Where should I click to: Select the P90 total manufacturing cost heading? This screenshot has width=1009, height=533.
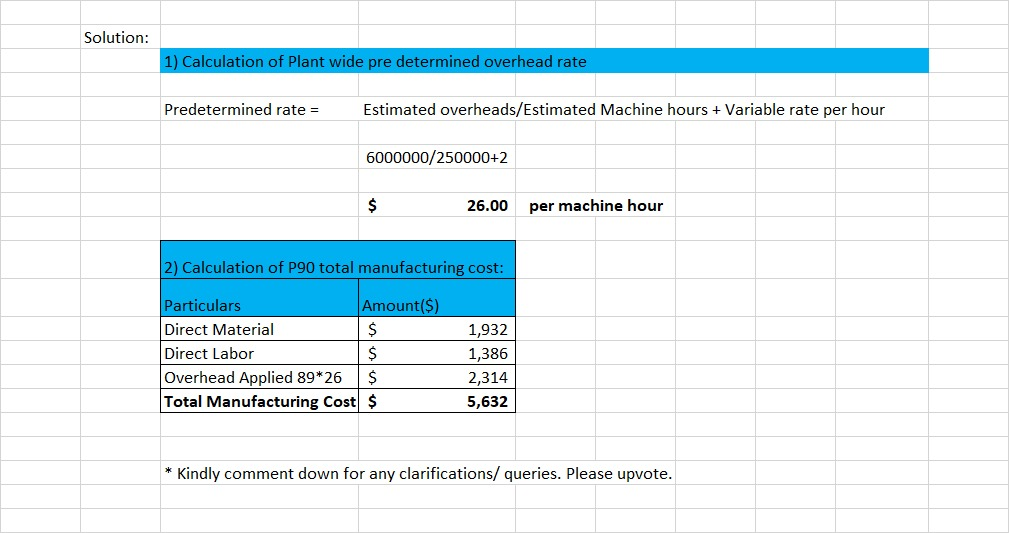338,260
